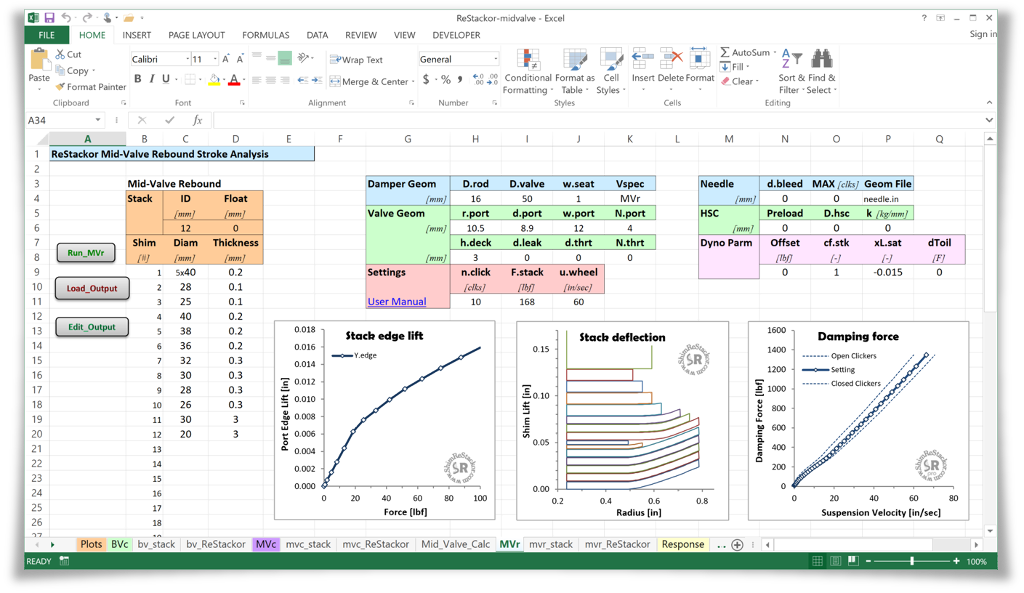Click the Redo arrow icon
1024x593 pixels.
click(86, 18)
